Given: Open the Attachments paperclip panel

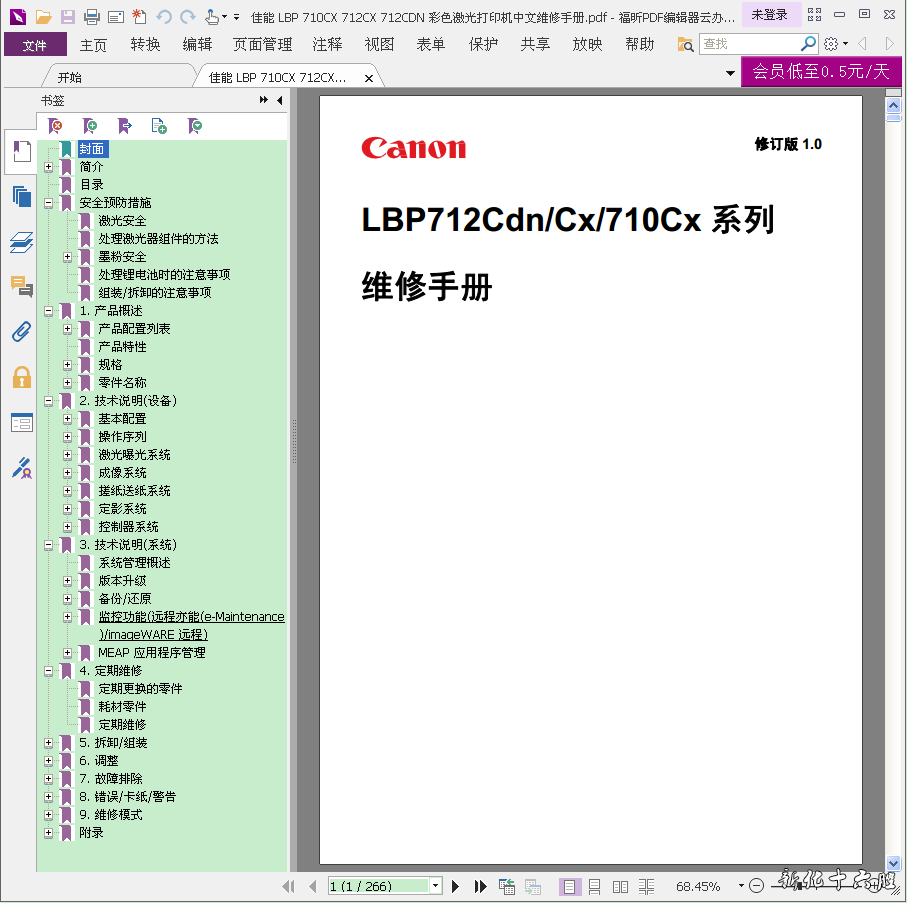Looking at the screenshot, I should click(x=21, y=332).
